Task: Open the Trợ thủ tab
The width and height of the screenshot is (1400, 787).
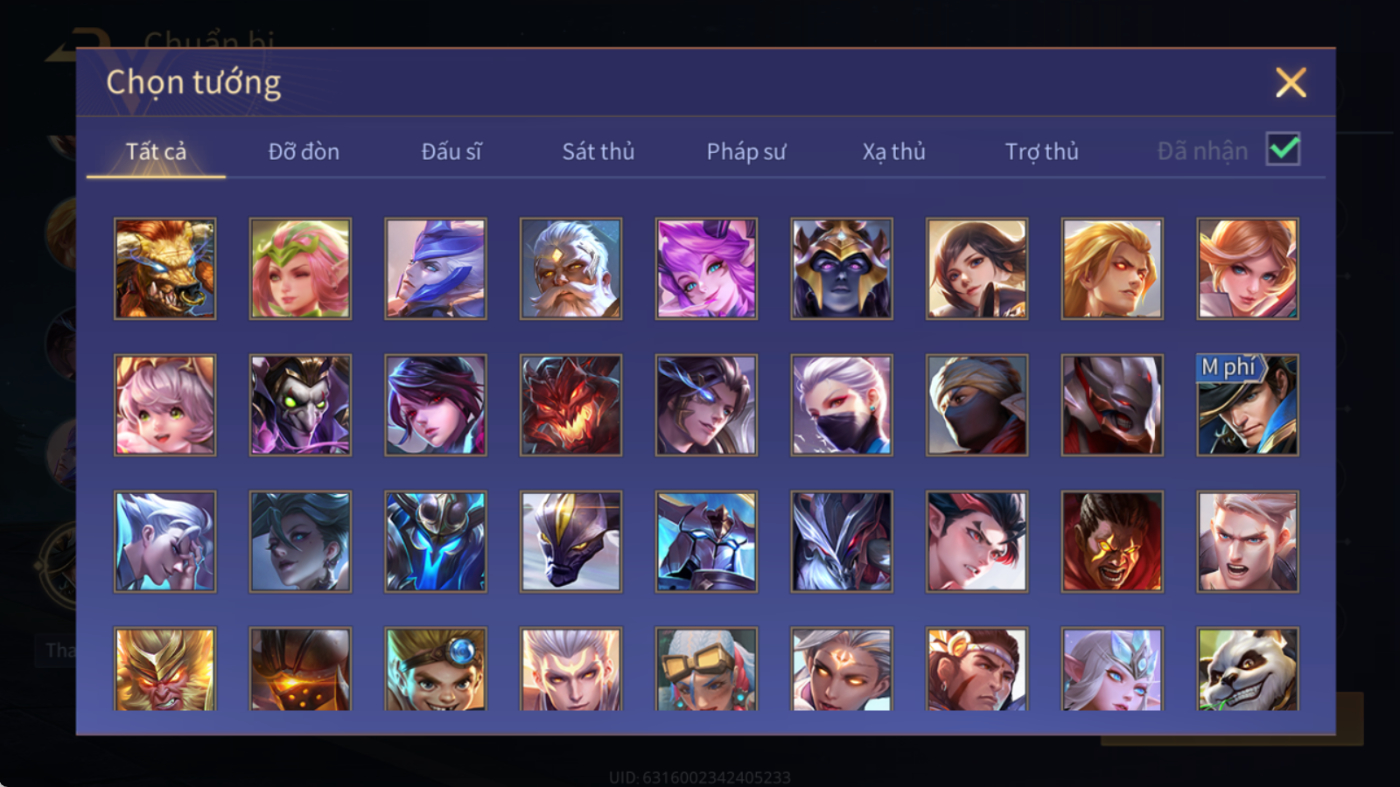Action: pyautogui.click(x=1042, y=152)
